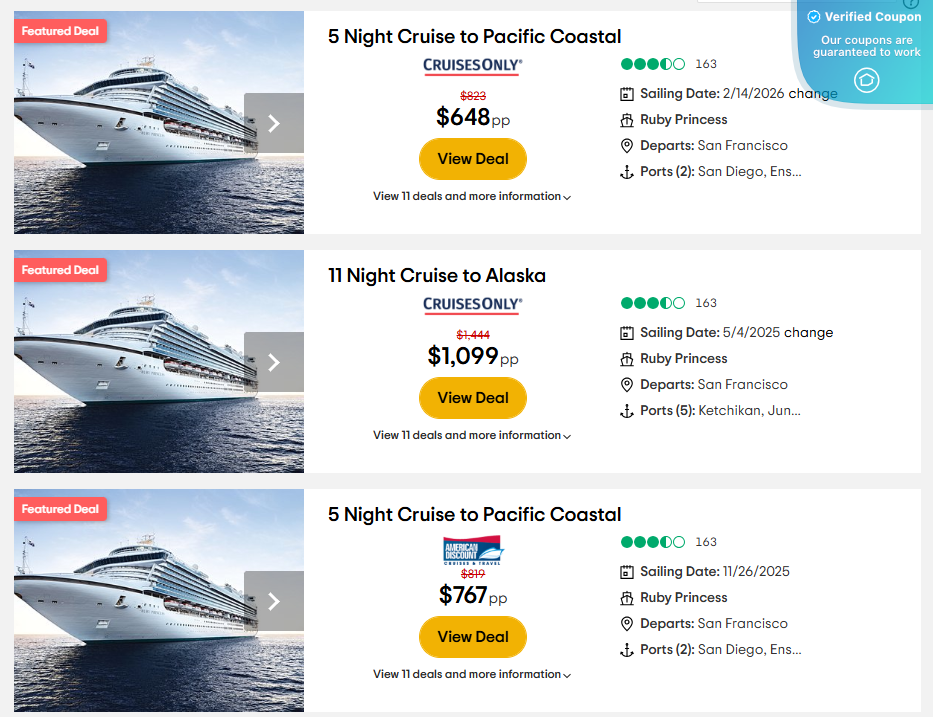933x717 pixels.
Task: Click the Verified Coupon badge icon
Action: [x=866, y=80]
